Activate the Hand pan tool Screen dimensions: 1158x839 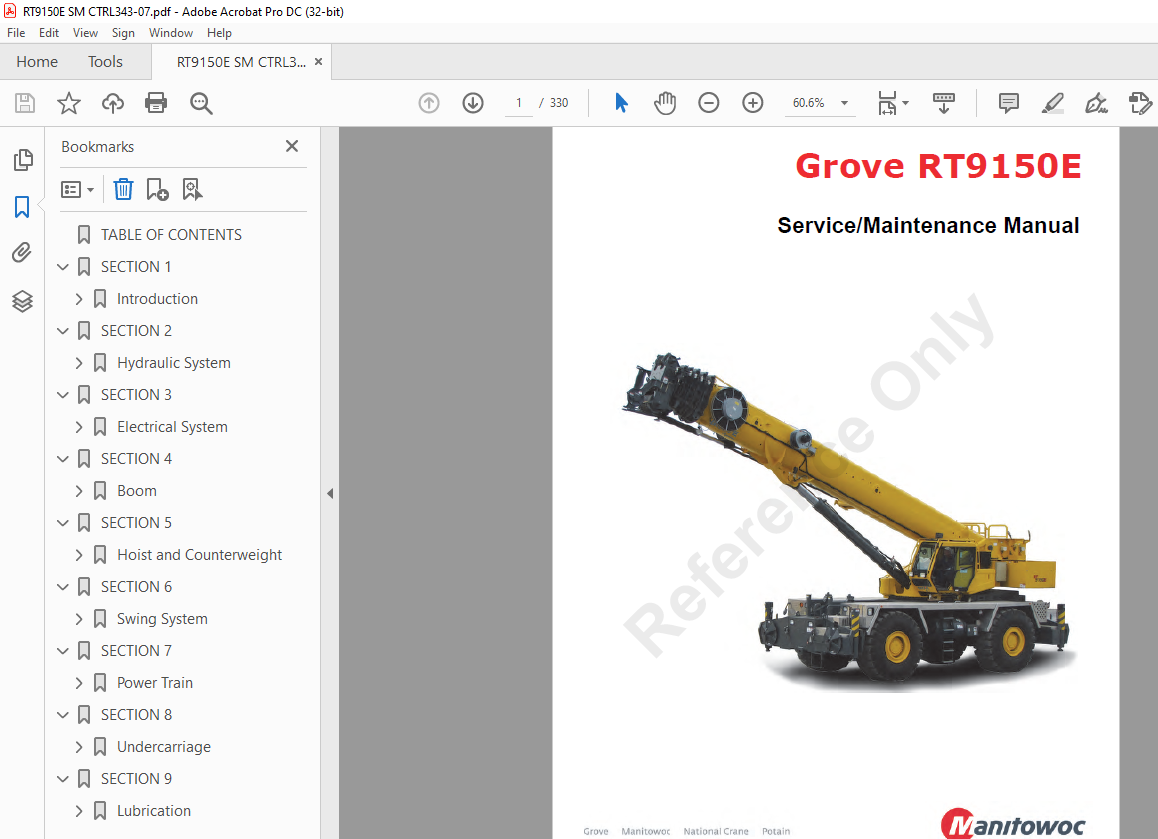click(x=665, y=103)
